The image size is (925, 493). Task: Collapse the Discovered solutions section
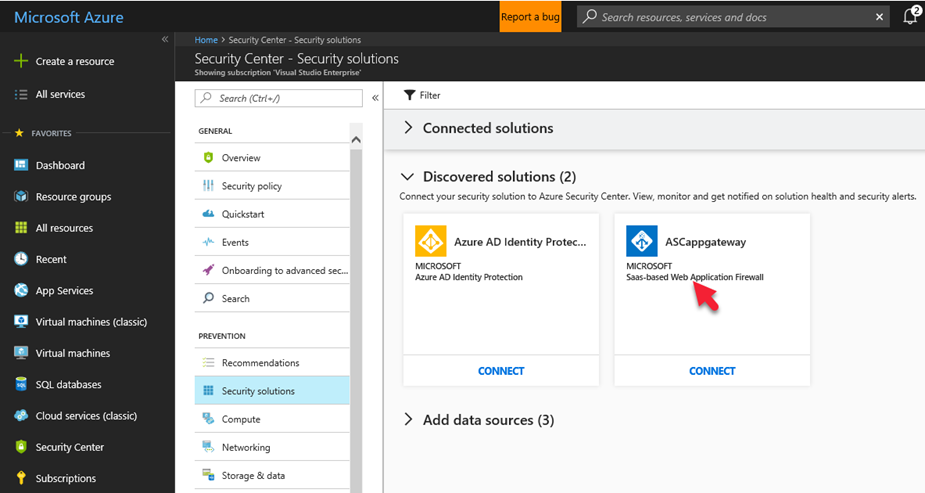(x=408, y=177)
